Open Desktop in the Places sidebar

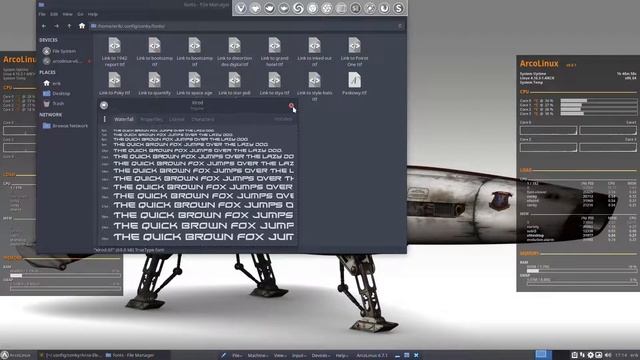coord(57,93)
